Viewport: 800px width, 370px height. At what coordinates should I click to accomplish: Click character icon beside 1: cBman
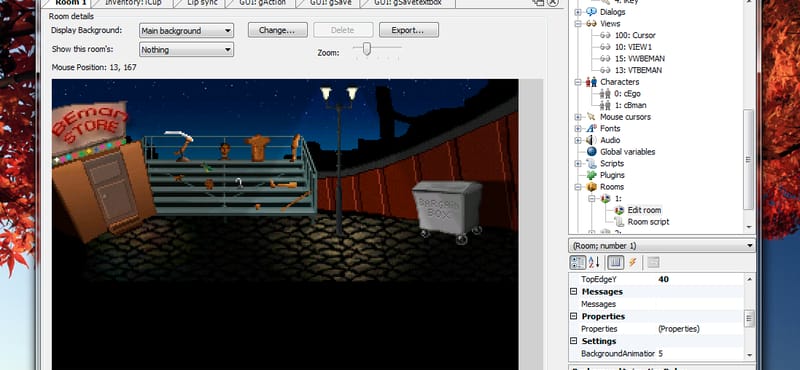pos(605,105)
